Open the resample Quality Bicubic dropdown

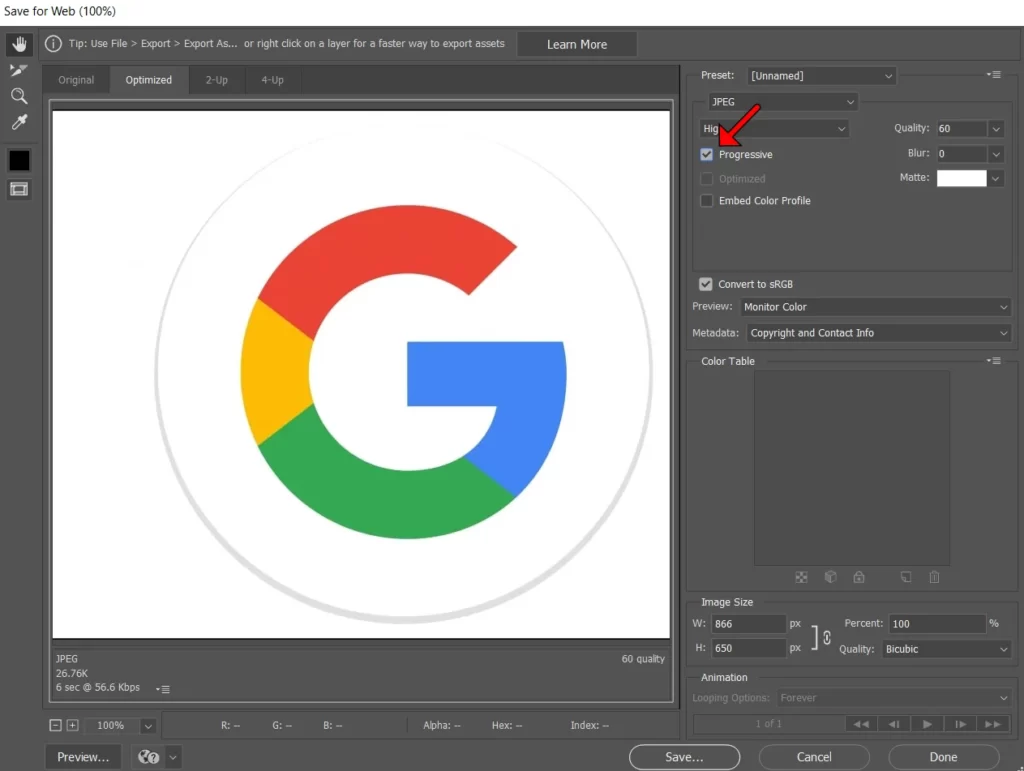pyautogui.click(x=946, y=650)
